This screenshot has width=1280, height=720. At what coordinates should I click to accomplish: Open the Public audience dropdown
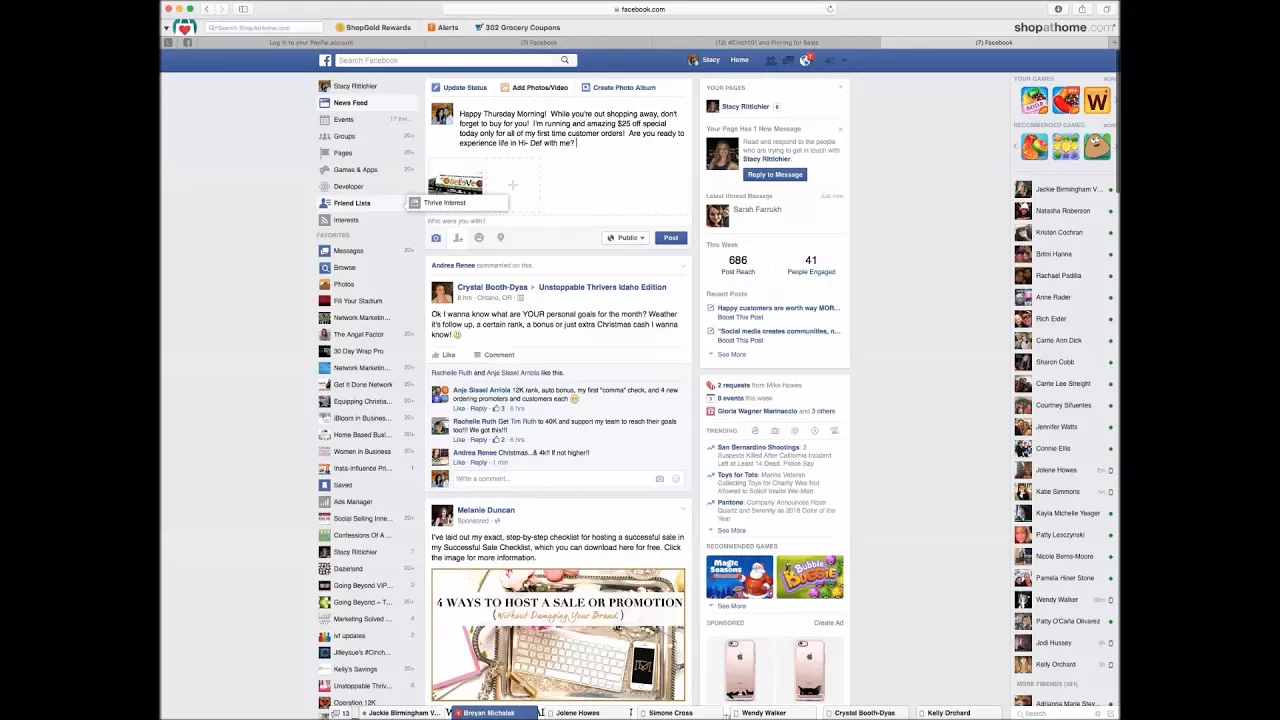pyautogui.click(x=626, y=238)
